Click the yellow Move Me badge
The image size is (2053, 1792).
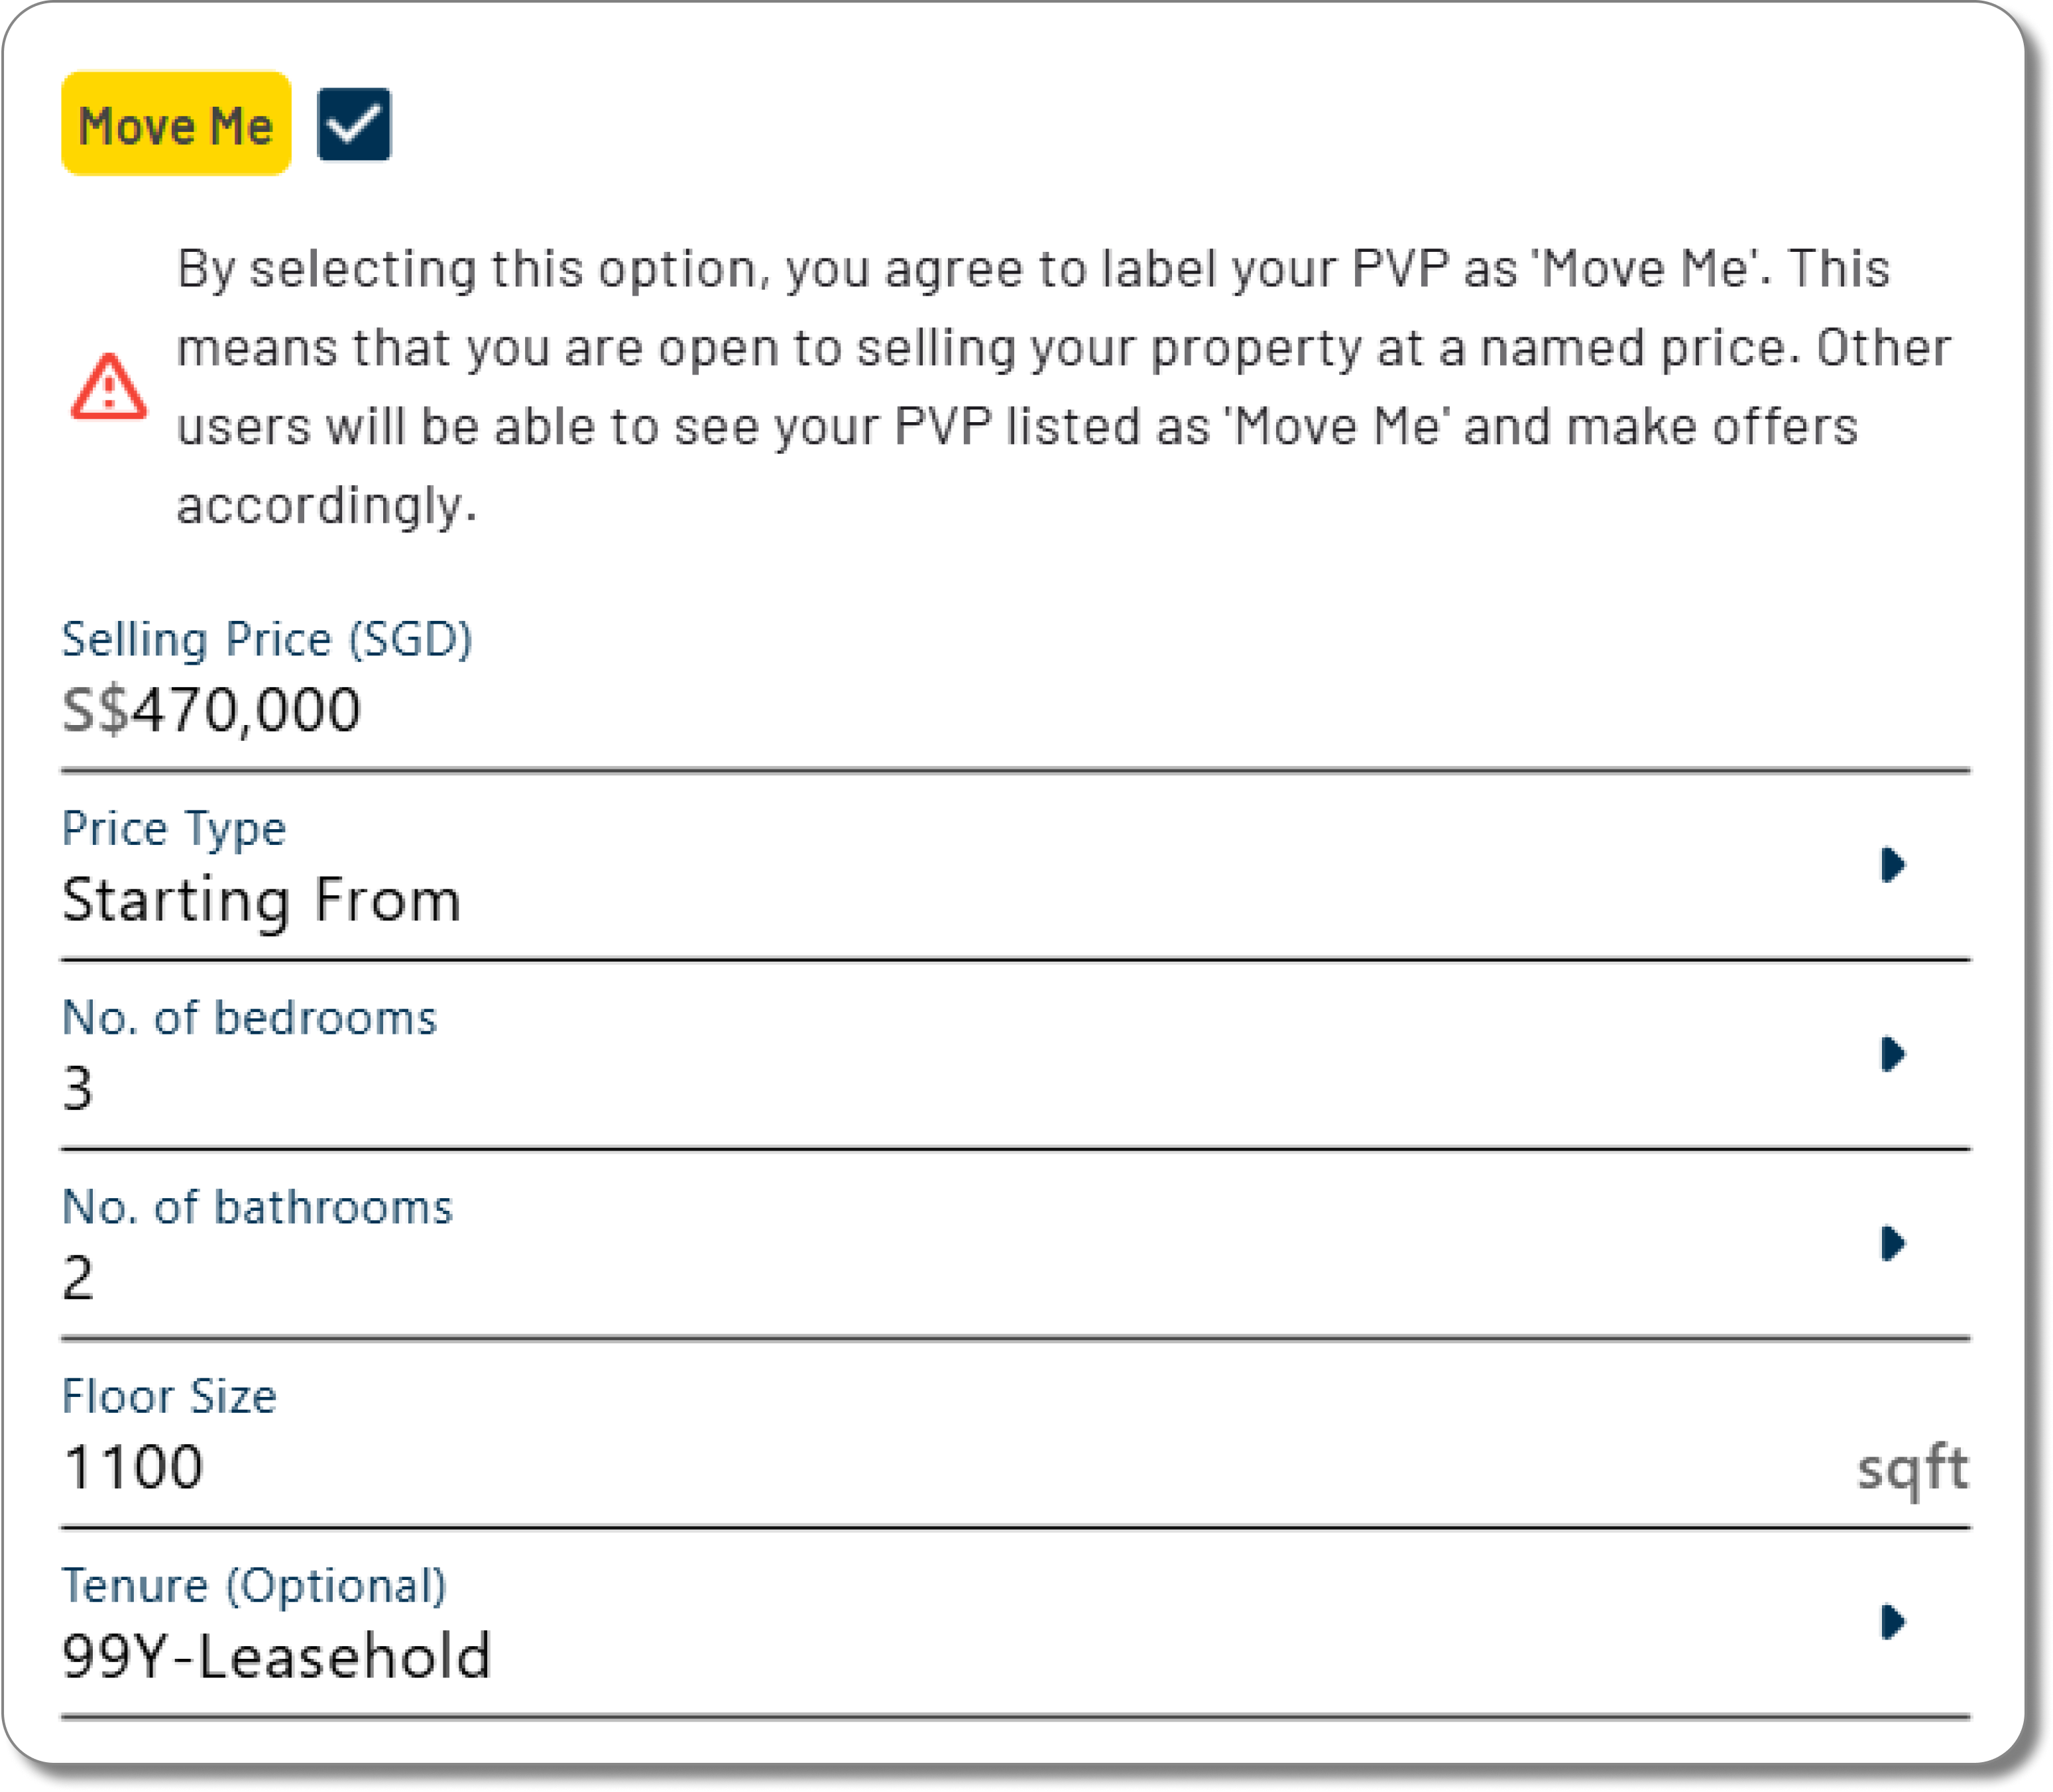pos(176,124)
